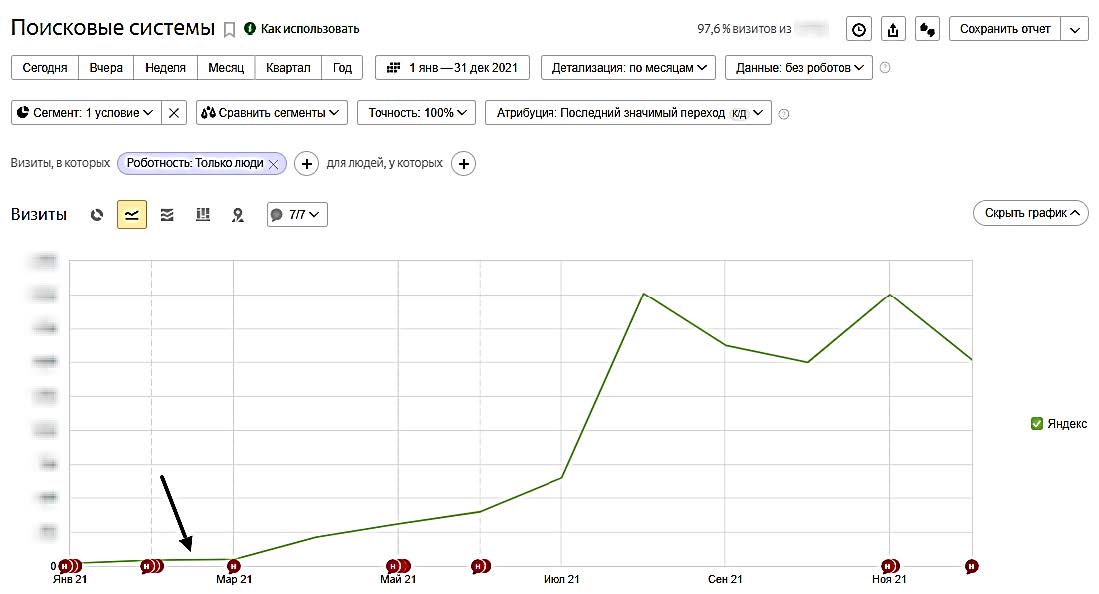Select the line chart view

[x=132, y=215]
